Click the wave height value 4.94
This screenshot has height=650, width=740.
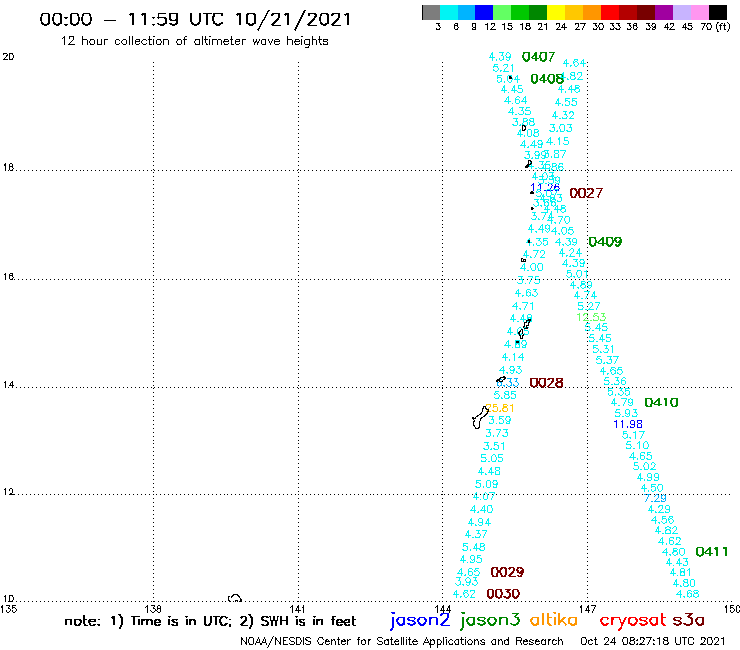tap(479, 522)
